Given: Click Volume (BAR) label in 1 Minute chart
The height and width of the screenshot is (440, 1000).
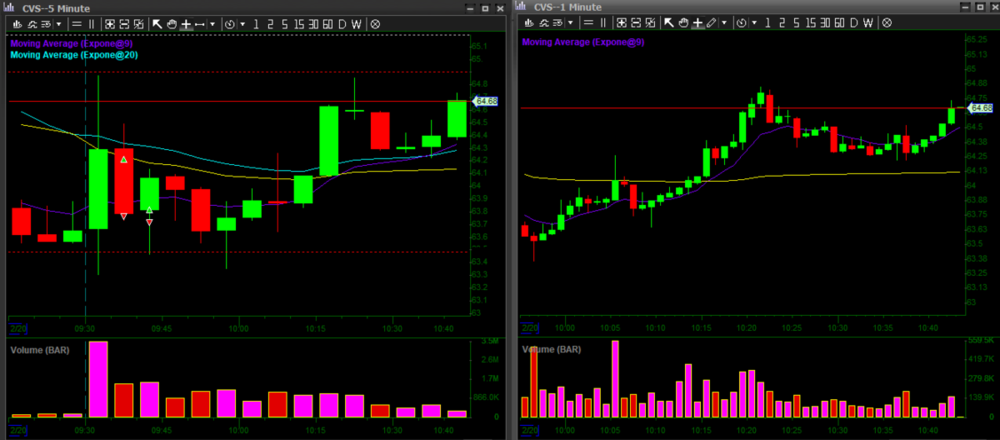Looking at the screenshot, I should [x=551, y=350].
